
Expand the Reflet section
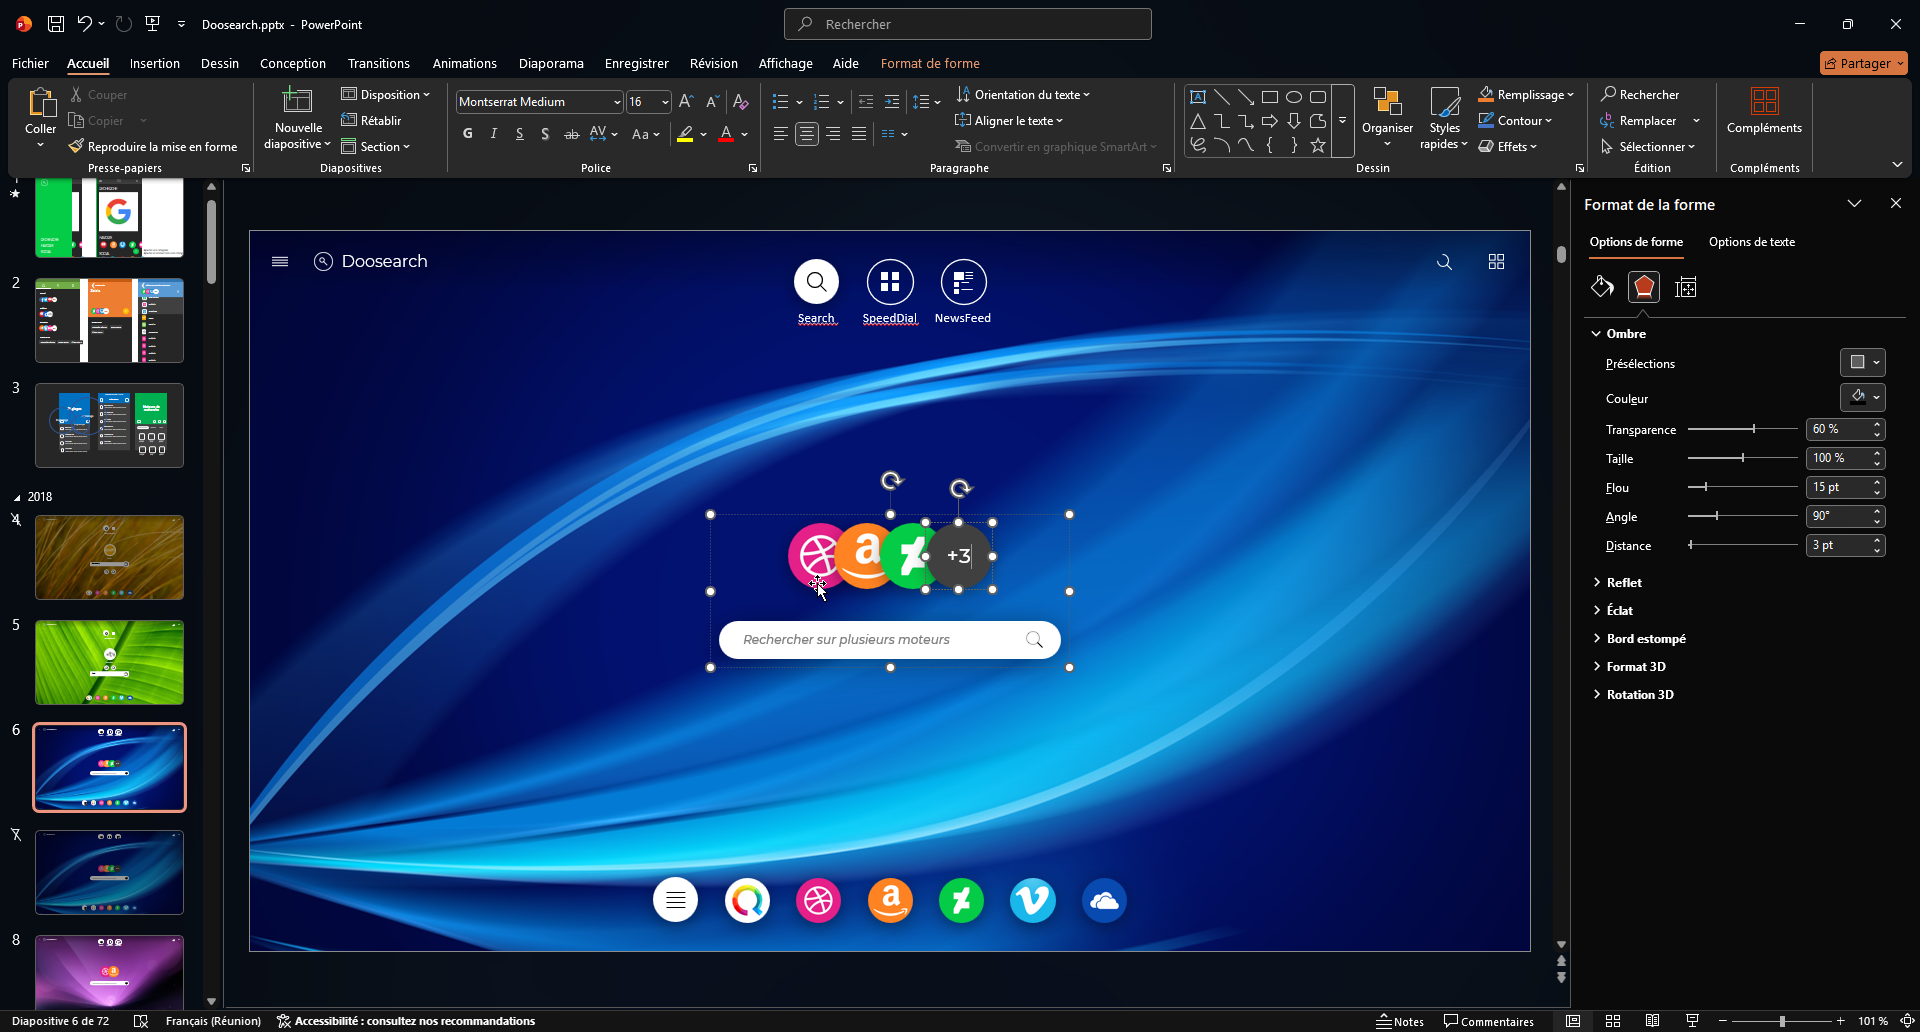point(1624,583)
